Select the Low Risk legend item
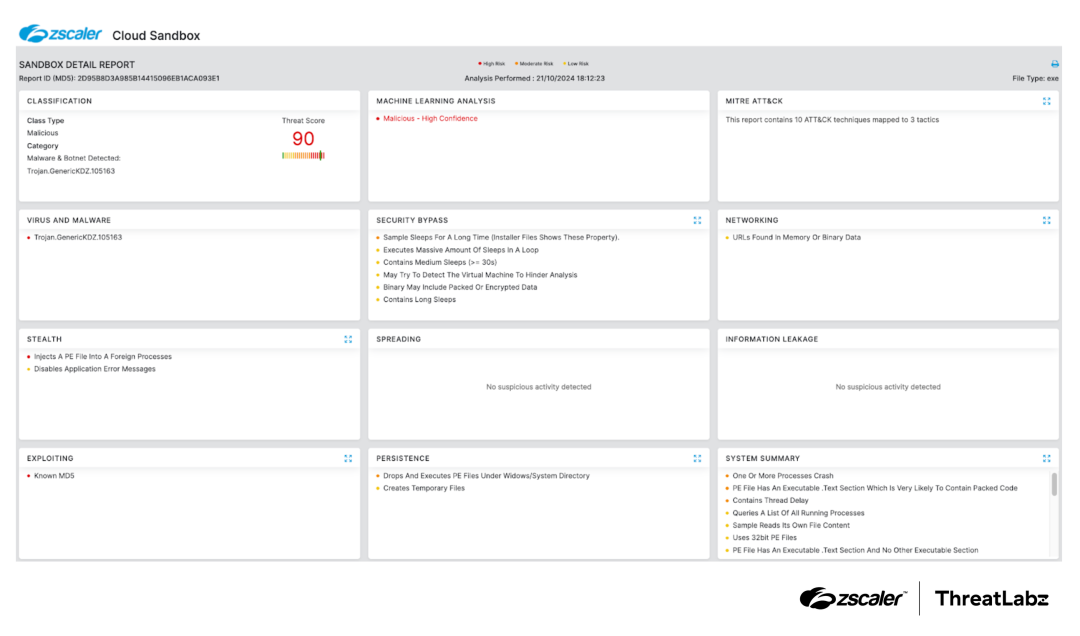The image size is (1080, 636). tap(576, 63)
